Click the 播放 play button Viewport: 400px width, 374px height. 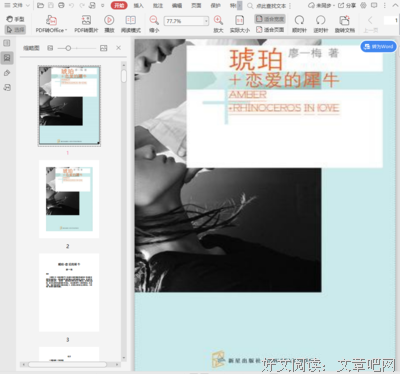109,24
